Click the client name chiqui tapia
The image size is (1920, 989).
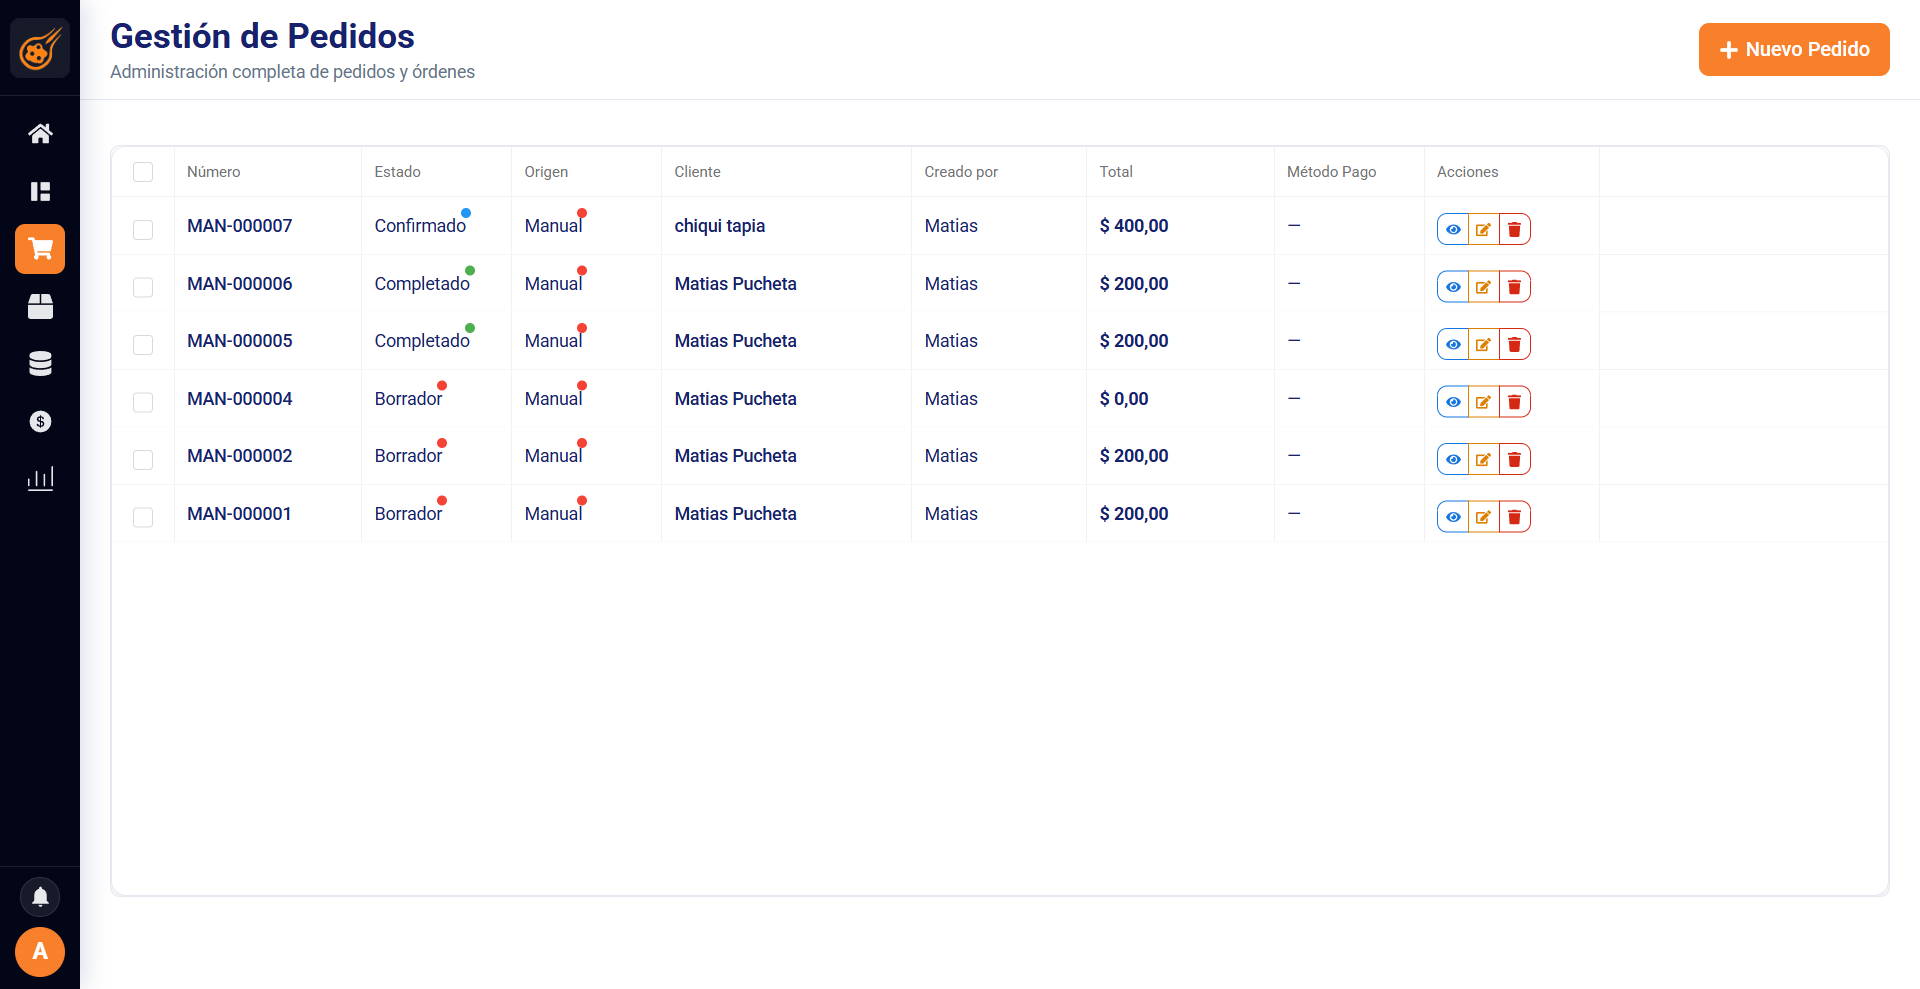click(720, 226)
